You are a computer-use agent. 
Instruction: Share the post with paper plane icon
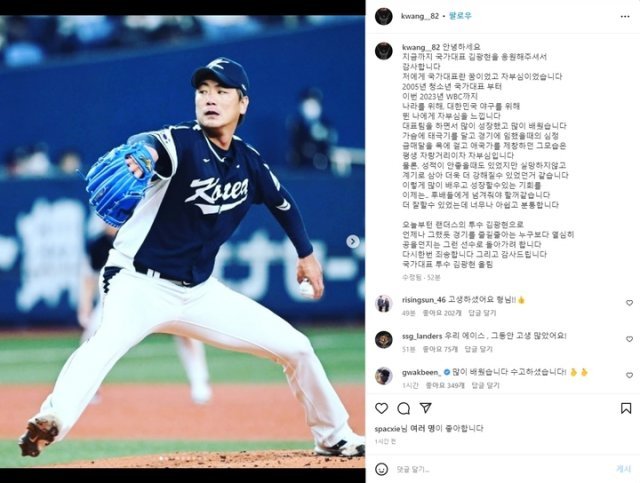tap(425, 408)
